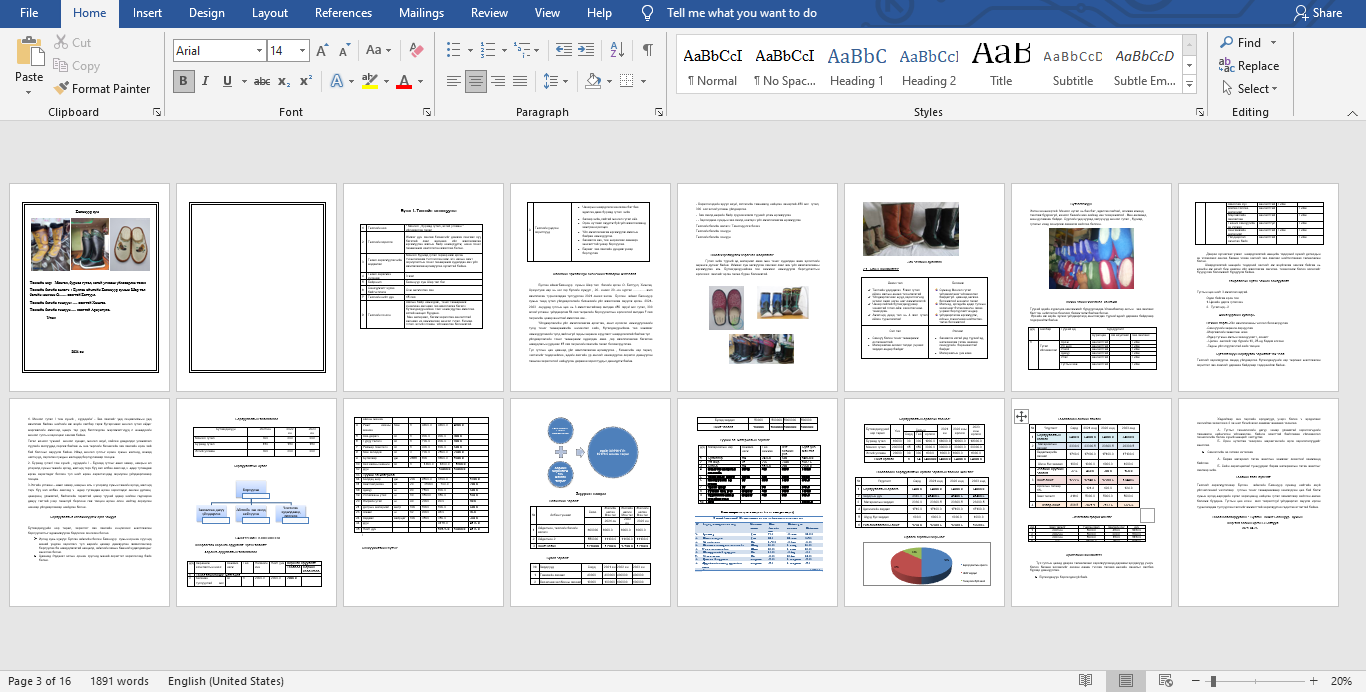This screenshot has height=692, width=1366.
Task: Switch to the Layout ribbon tab
Action: 270,13
